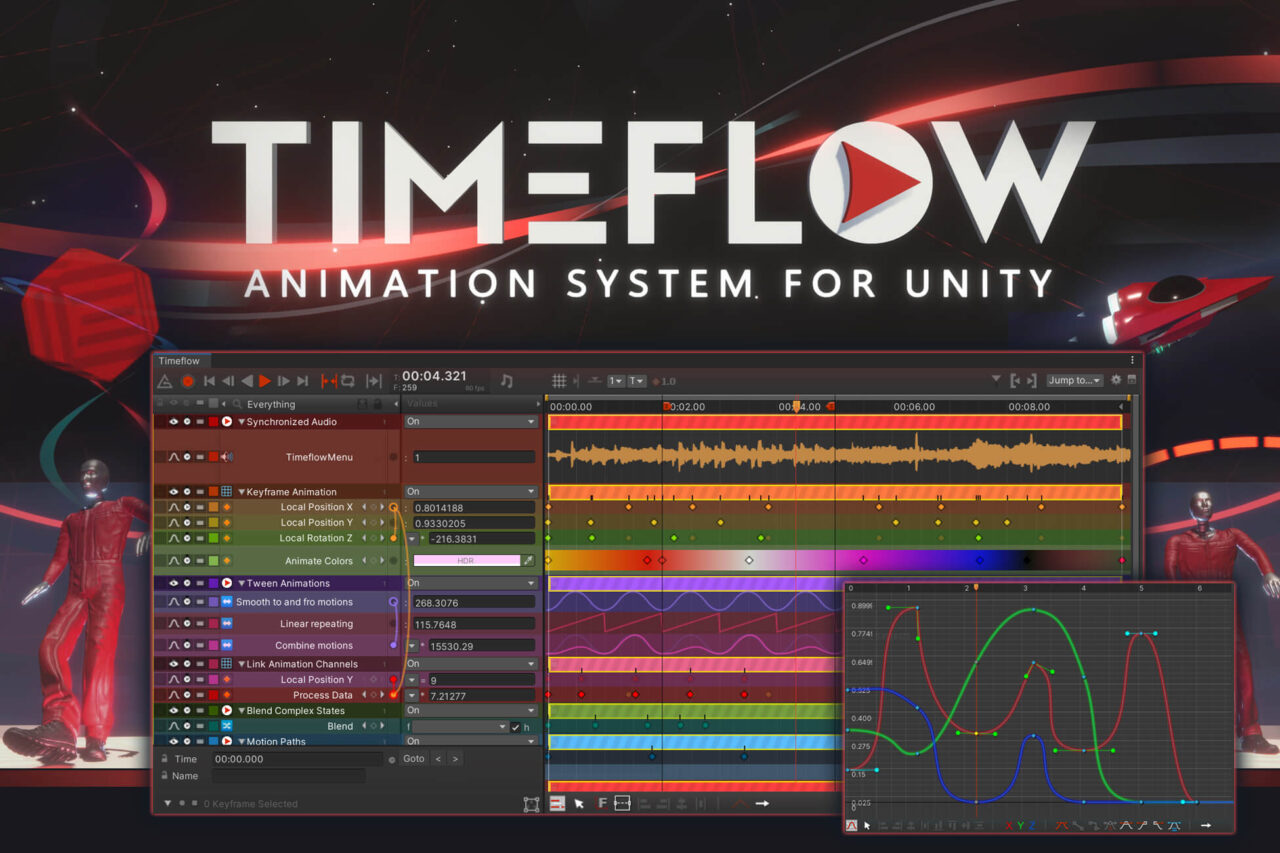The width and height of the screenshot is (1280, 853).
Task: Toggle the loop playback icon
Action: pyautogui.click(x=347, y=381)
